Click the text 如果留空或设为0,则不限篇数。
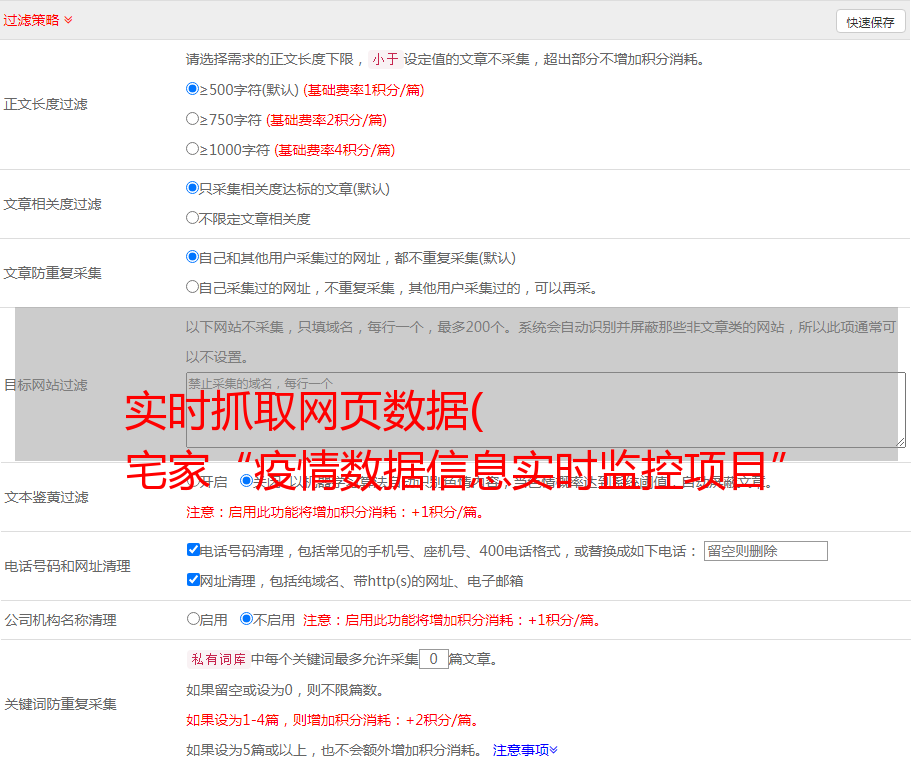912x768 pixels. tap(285, 690)
